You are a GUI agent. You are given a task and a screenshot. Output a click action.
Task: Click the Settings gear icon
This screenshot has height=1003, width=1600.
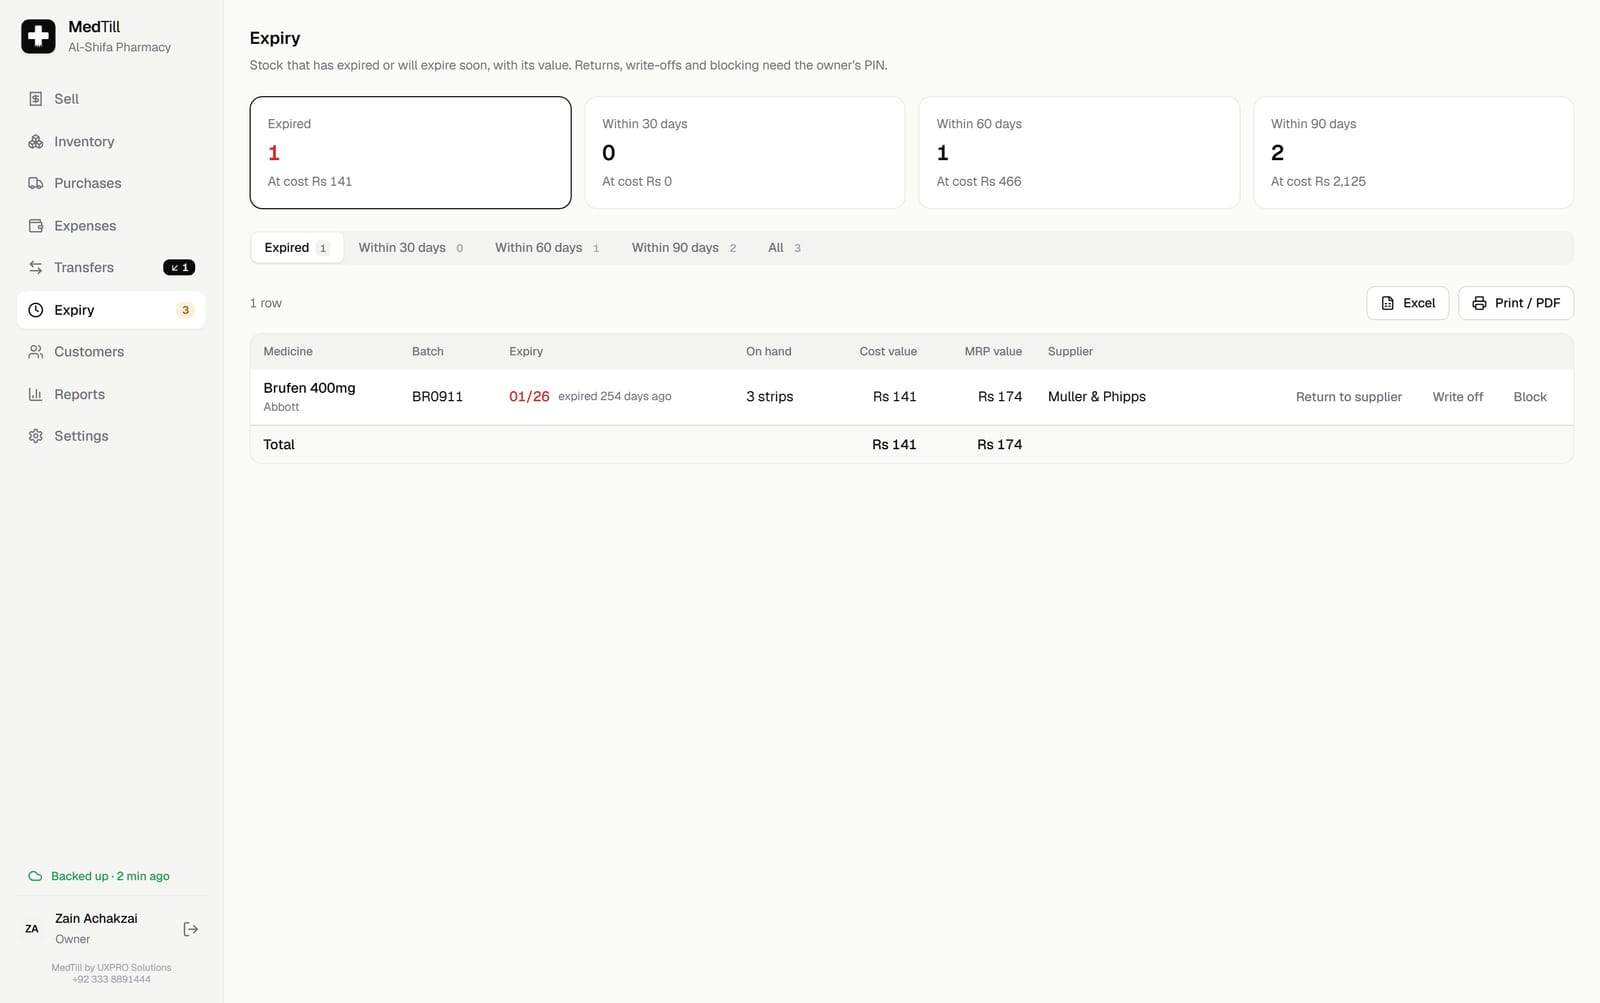click(x=36, y=436)
